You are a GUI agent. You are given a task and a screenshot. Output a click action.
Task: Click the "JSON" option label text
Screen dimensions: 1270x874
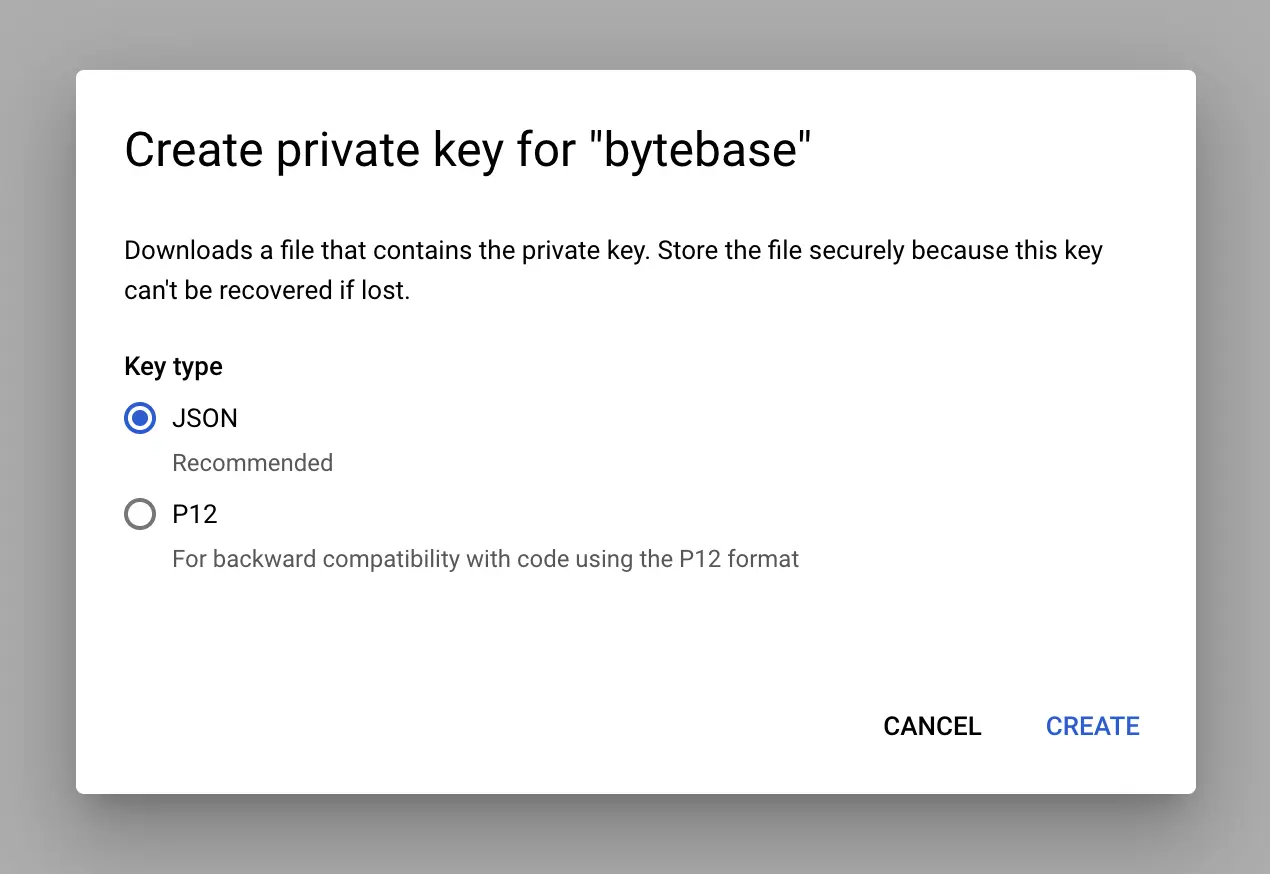(205, 418)
